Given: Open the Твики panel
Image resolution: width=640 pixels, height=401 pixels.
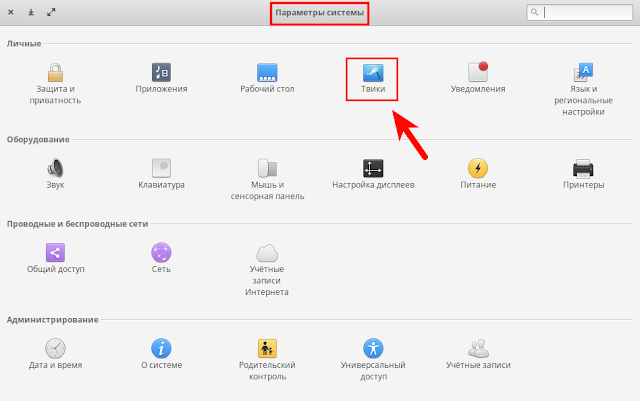Looking at the screenshot, I should tap(373, 78).
